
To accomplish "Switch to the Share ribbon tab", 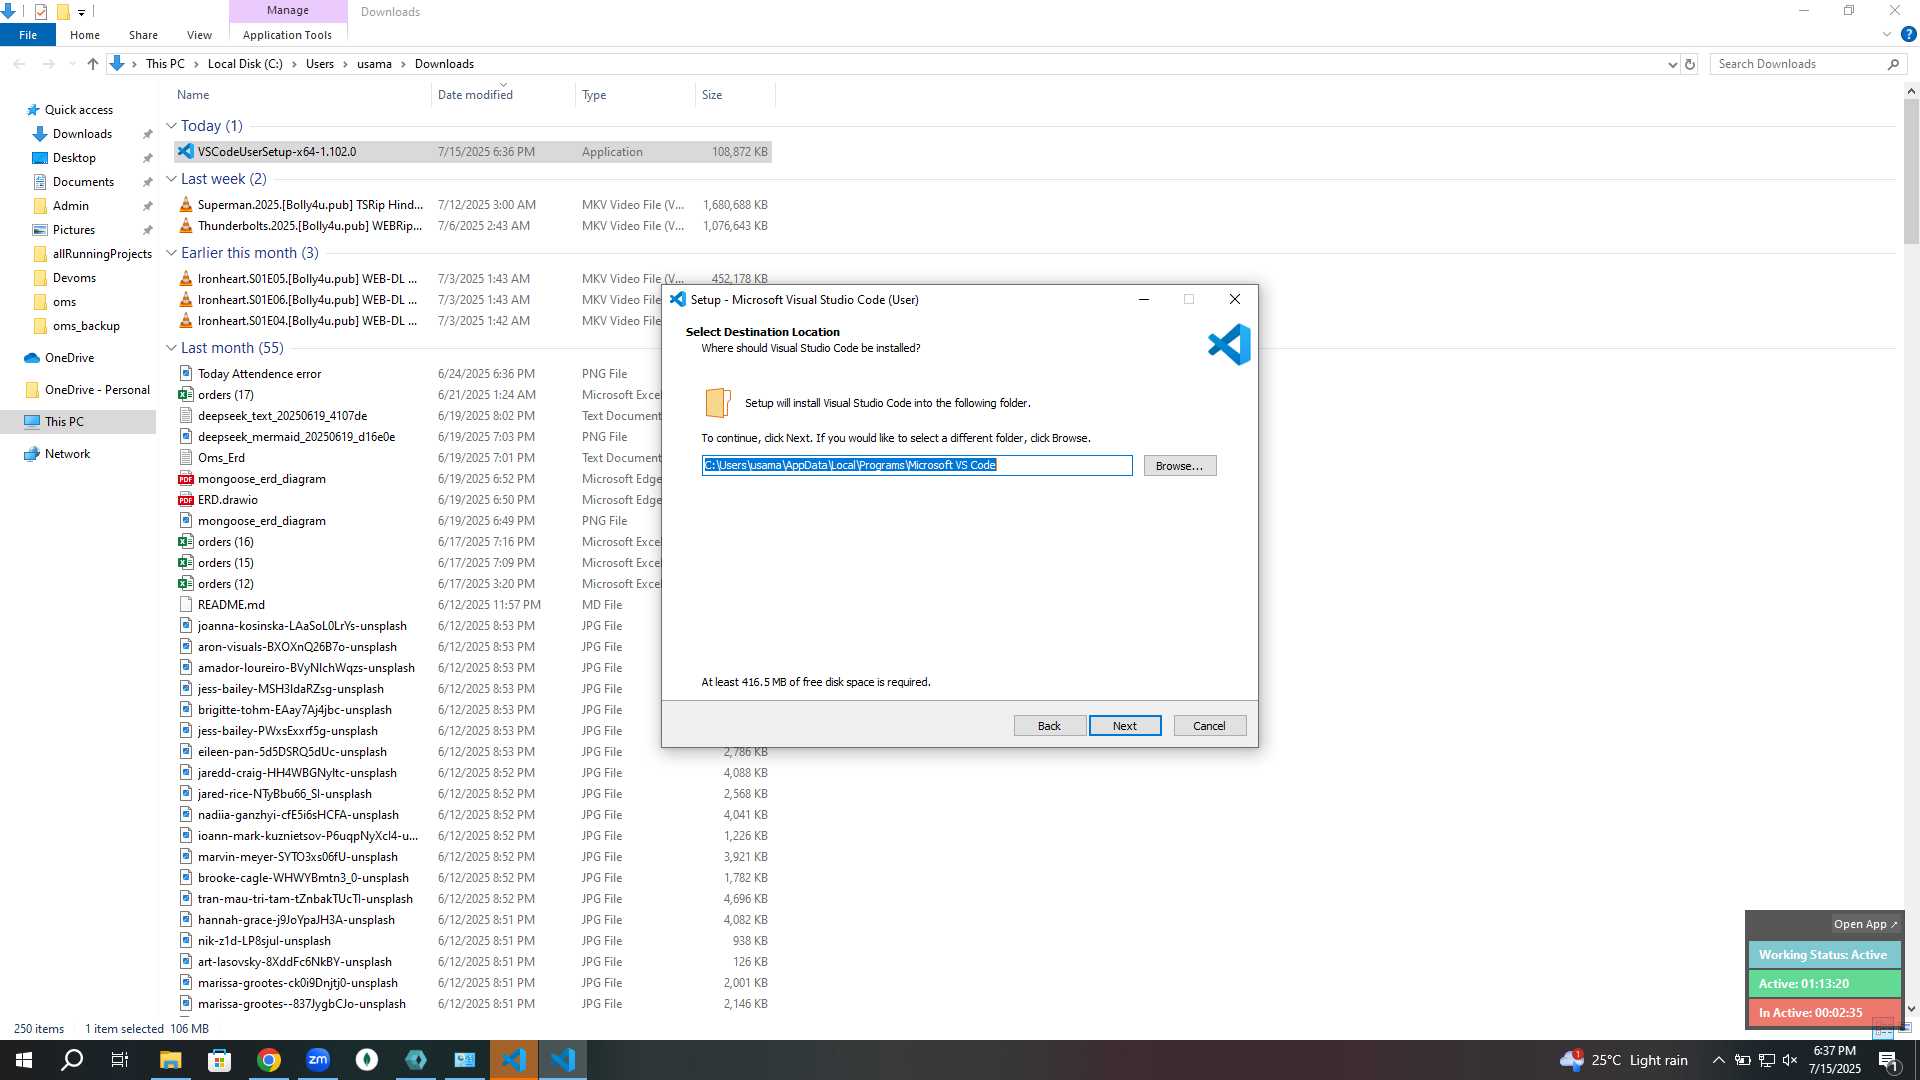I will [143, 35].
